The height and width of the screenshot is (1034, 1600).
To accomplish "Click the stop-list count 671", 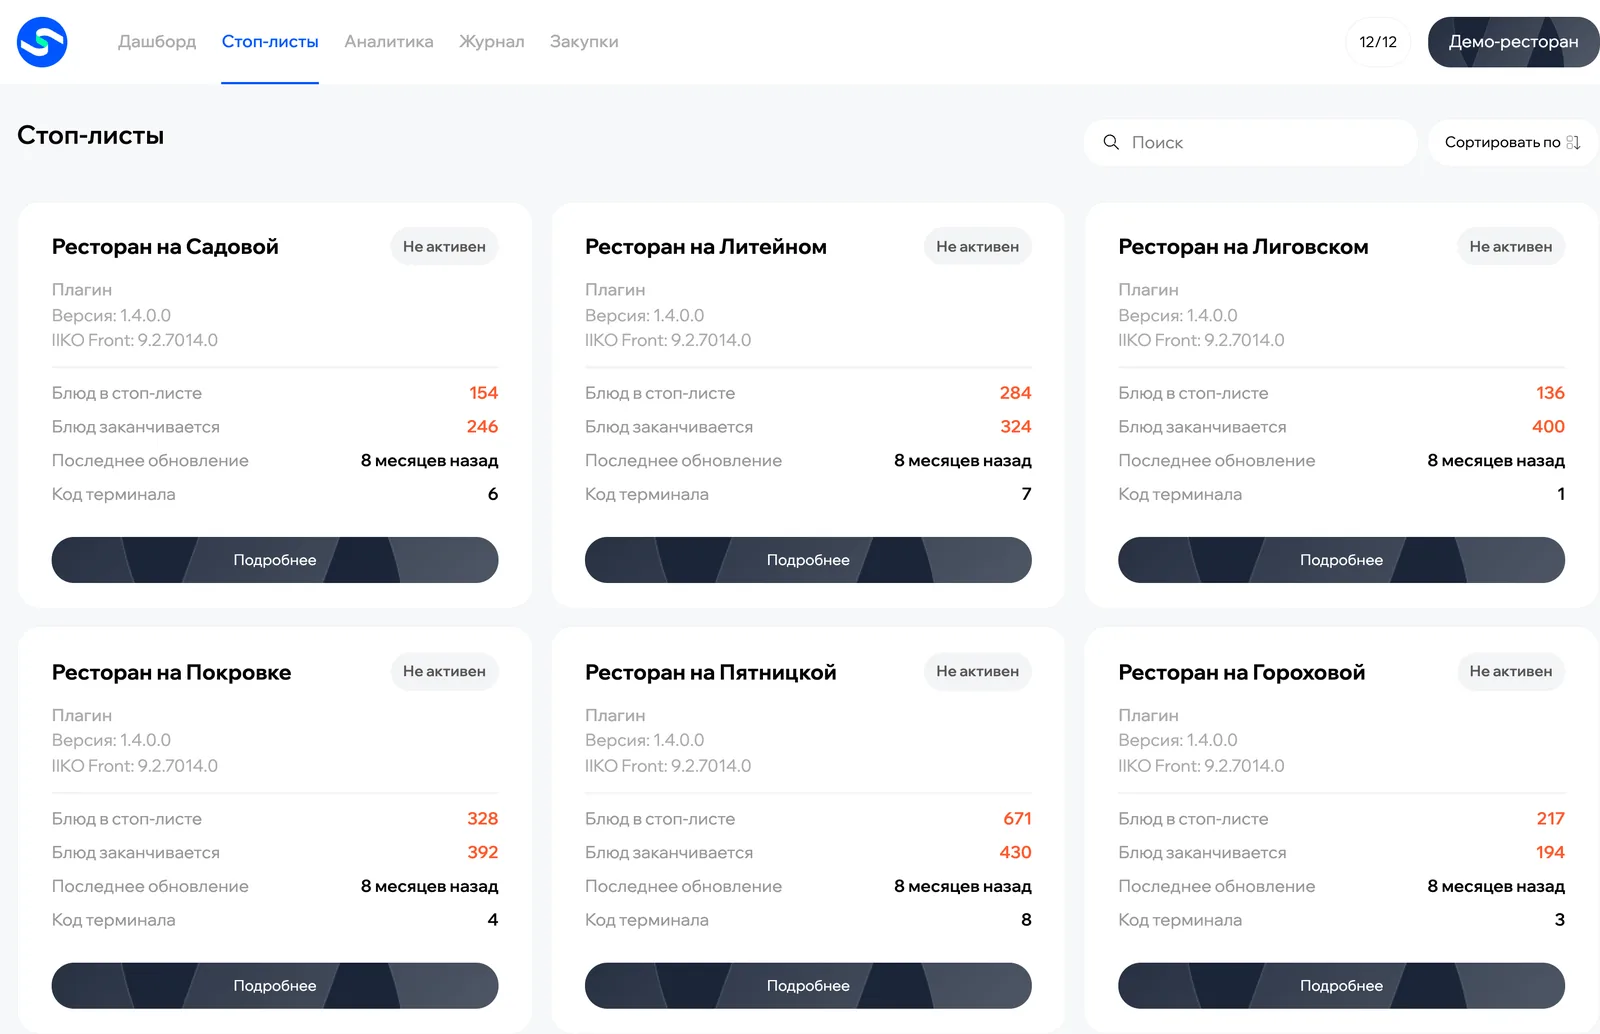I will coord(1017,819).
